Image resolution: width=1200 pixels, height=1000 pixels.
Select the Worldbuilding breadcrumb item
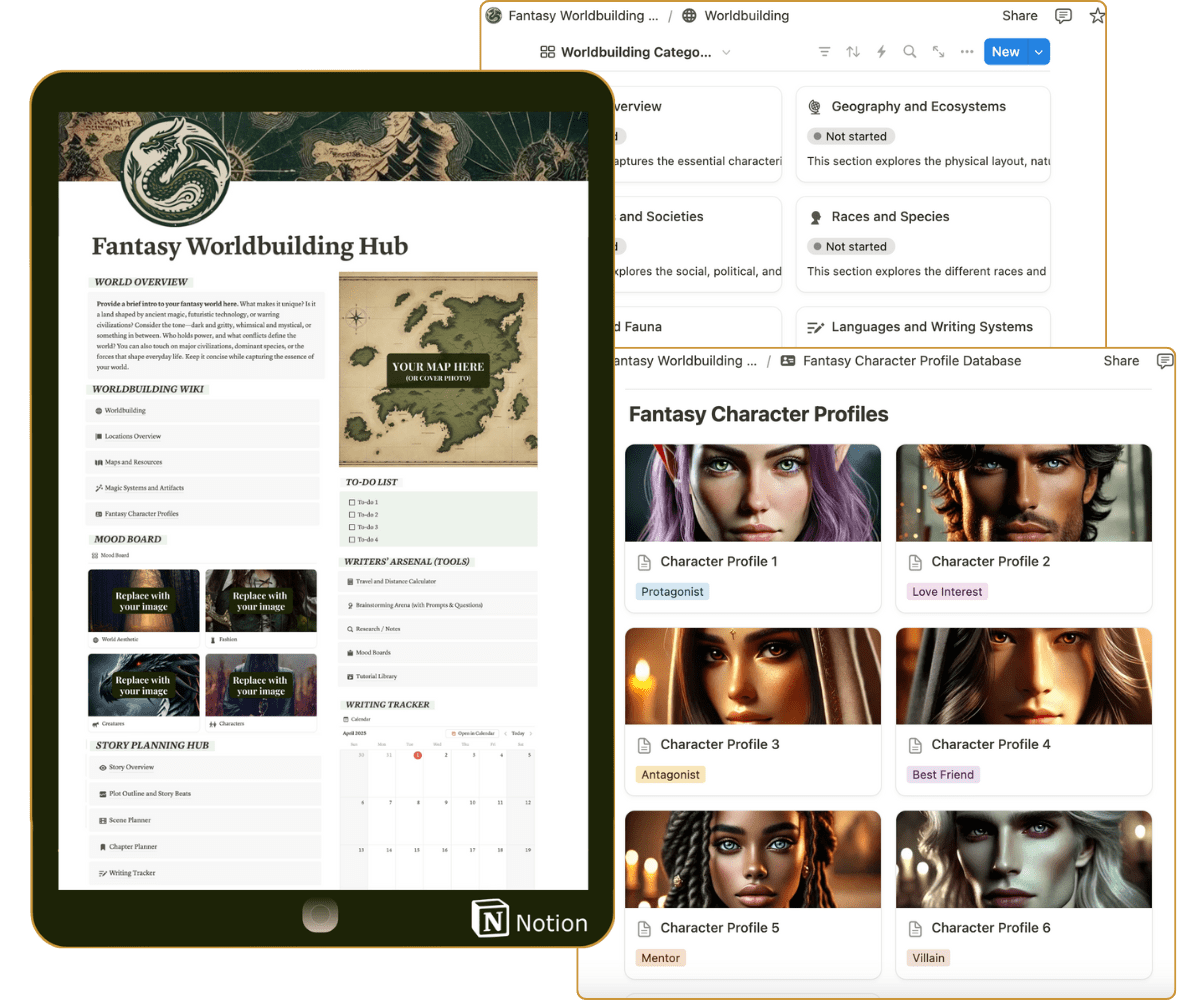point(745,16)
